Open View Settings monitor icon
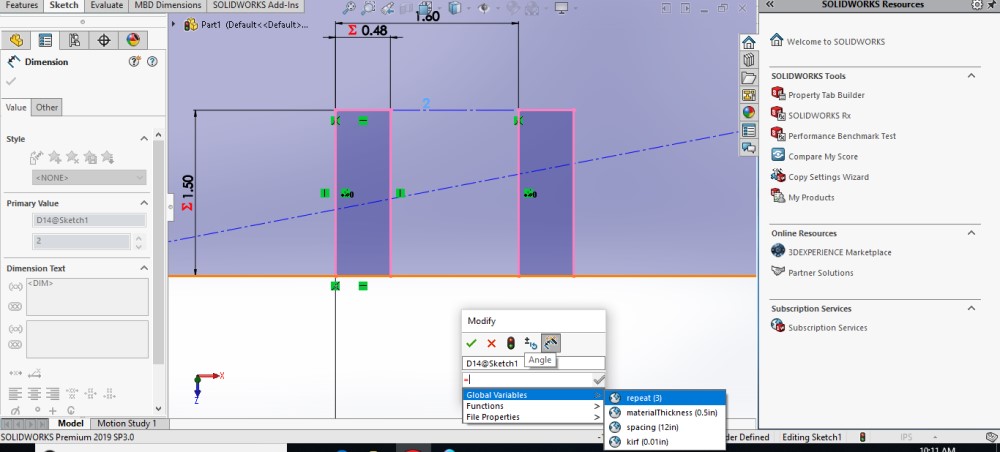 click(561, 8)
